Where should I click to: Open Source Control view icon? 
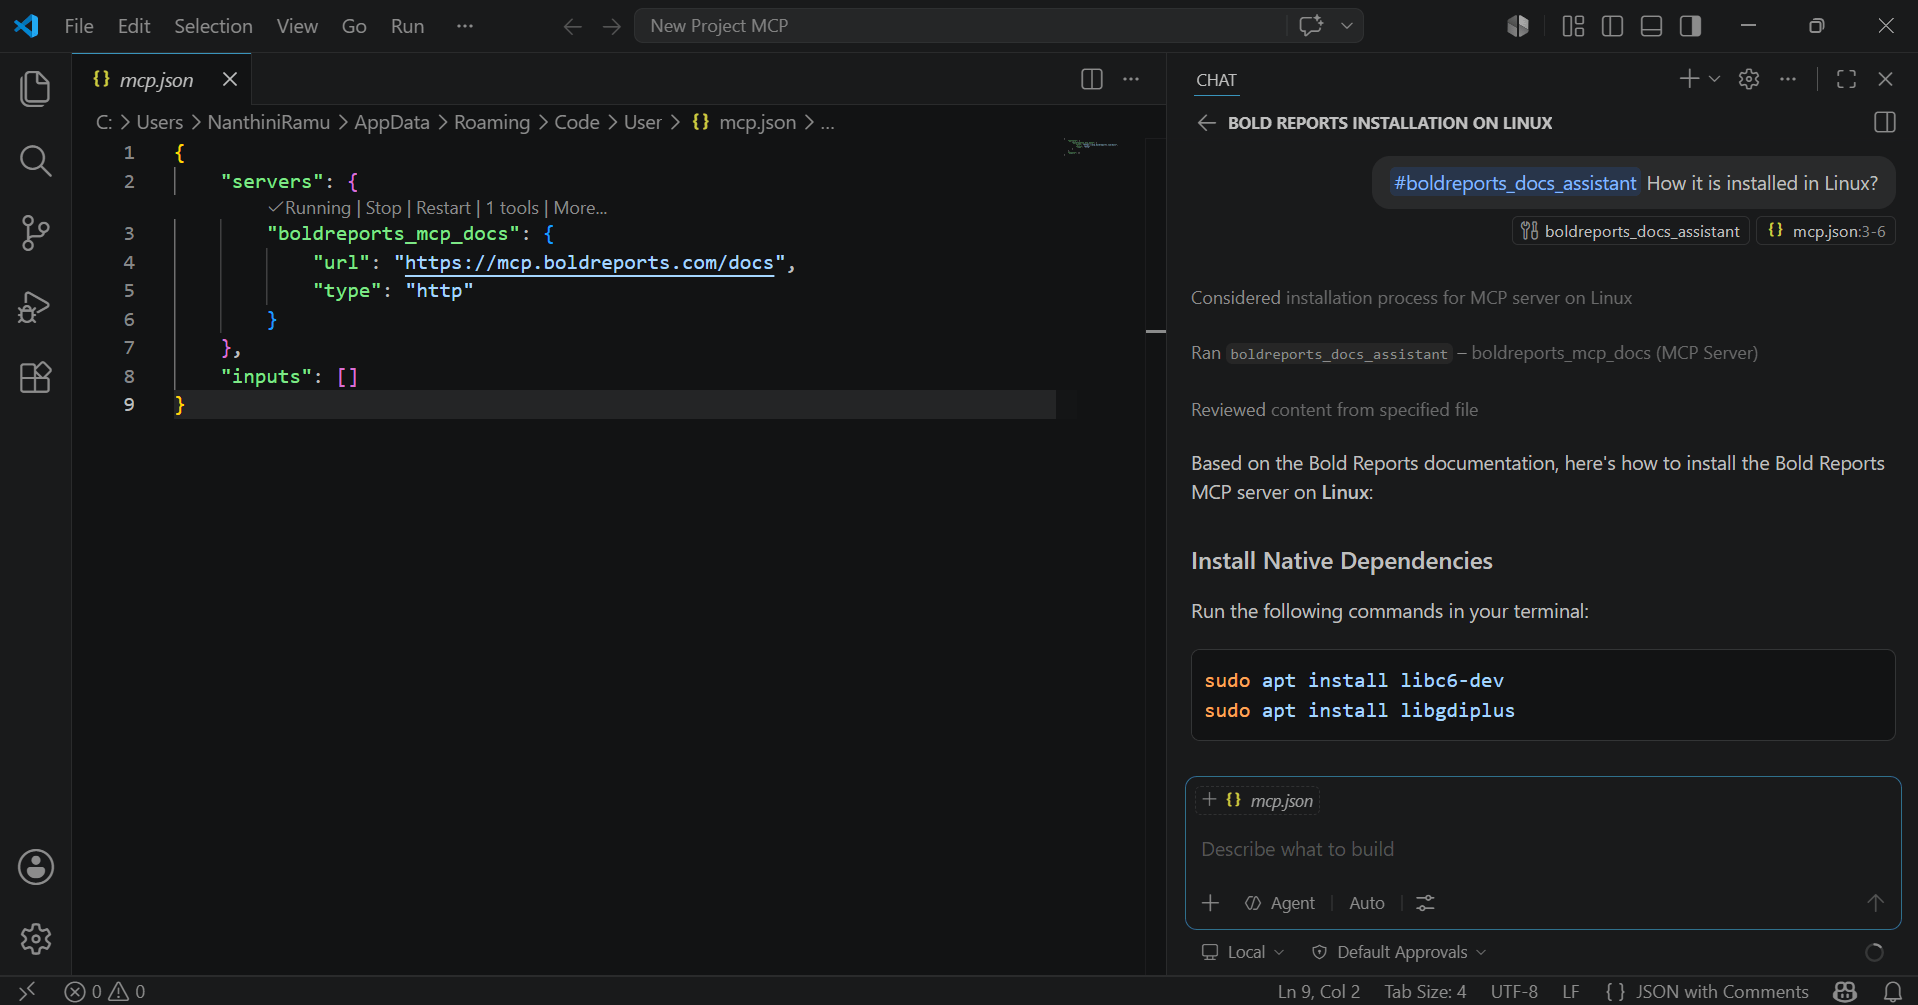[x=36, y=233]
